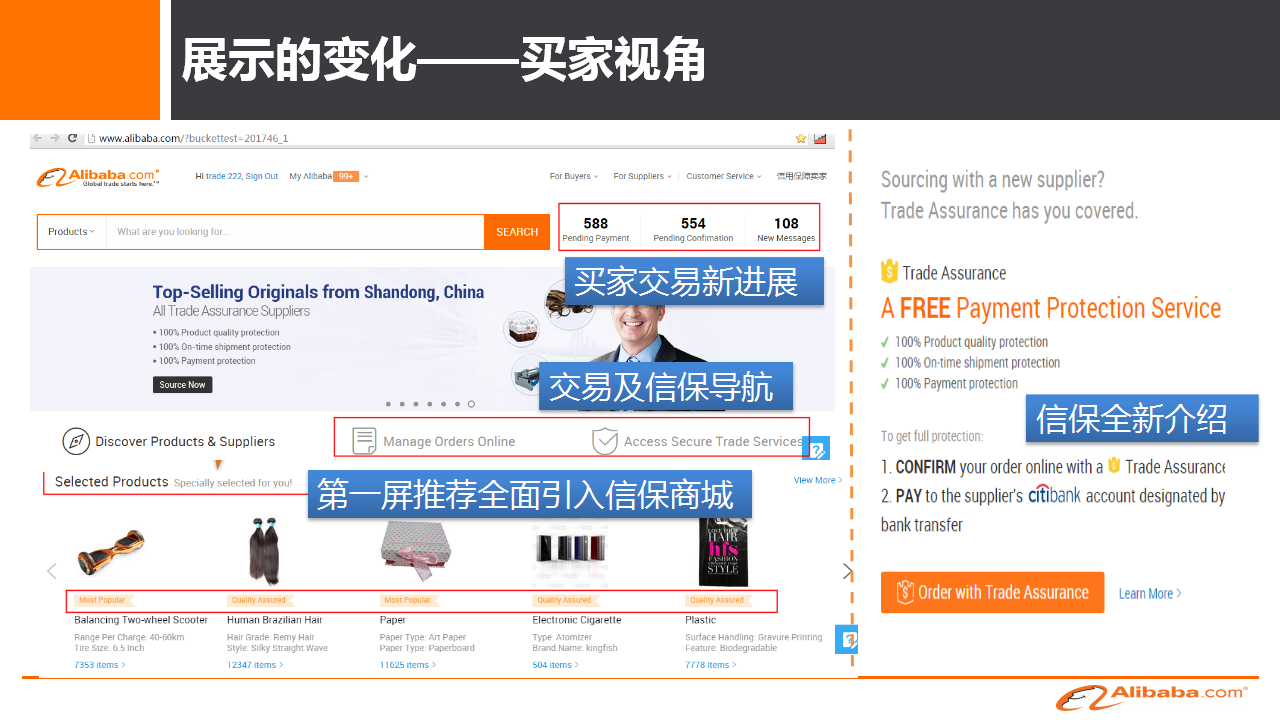Expand the For Suppliers menu

pyautogui.click(x=642, y=176)
